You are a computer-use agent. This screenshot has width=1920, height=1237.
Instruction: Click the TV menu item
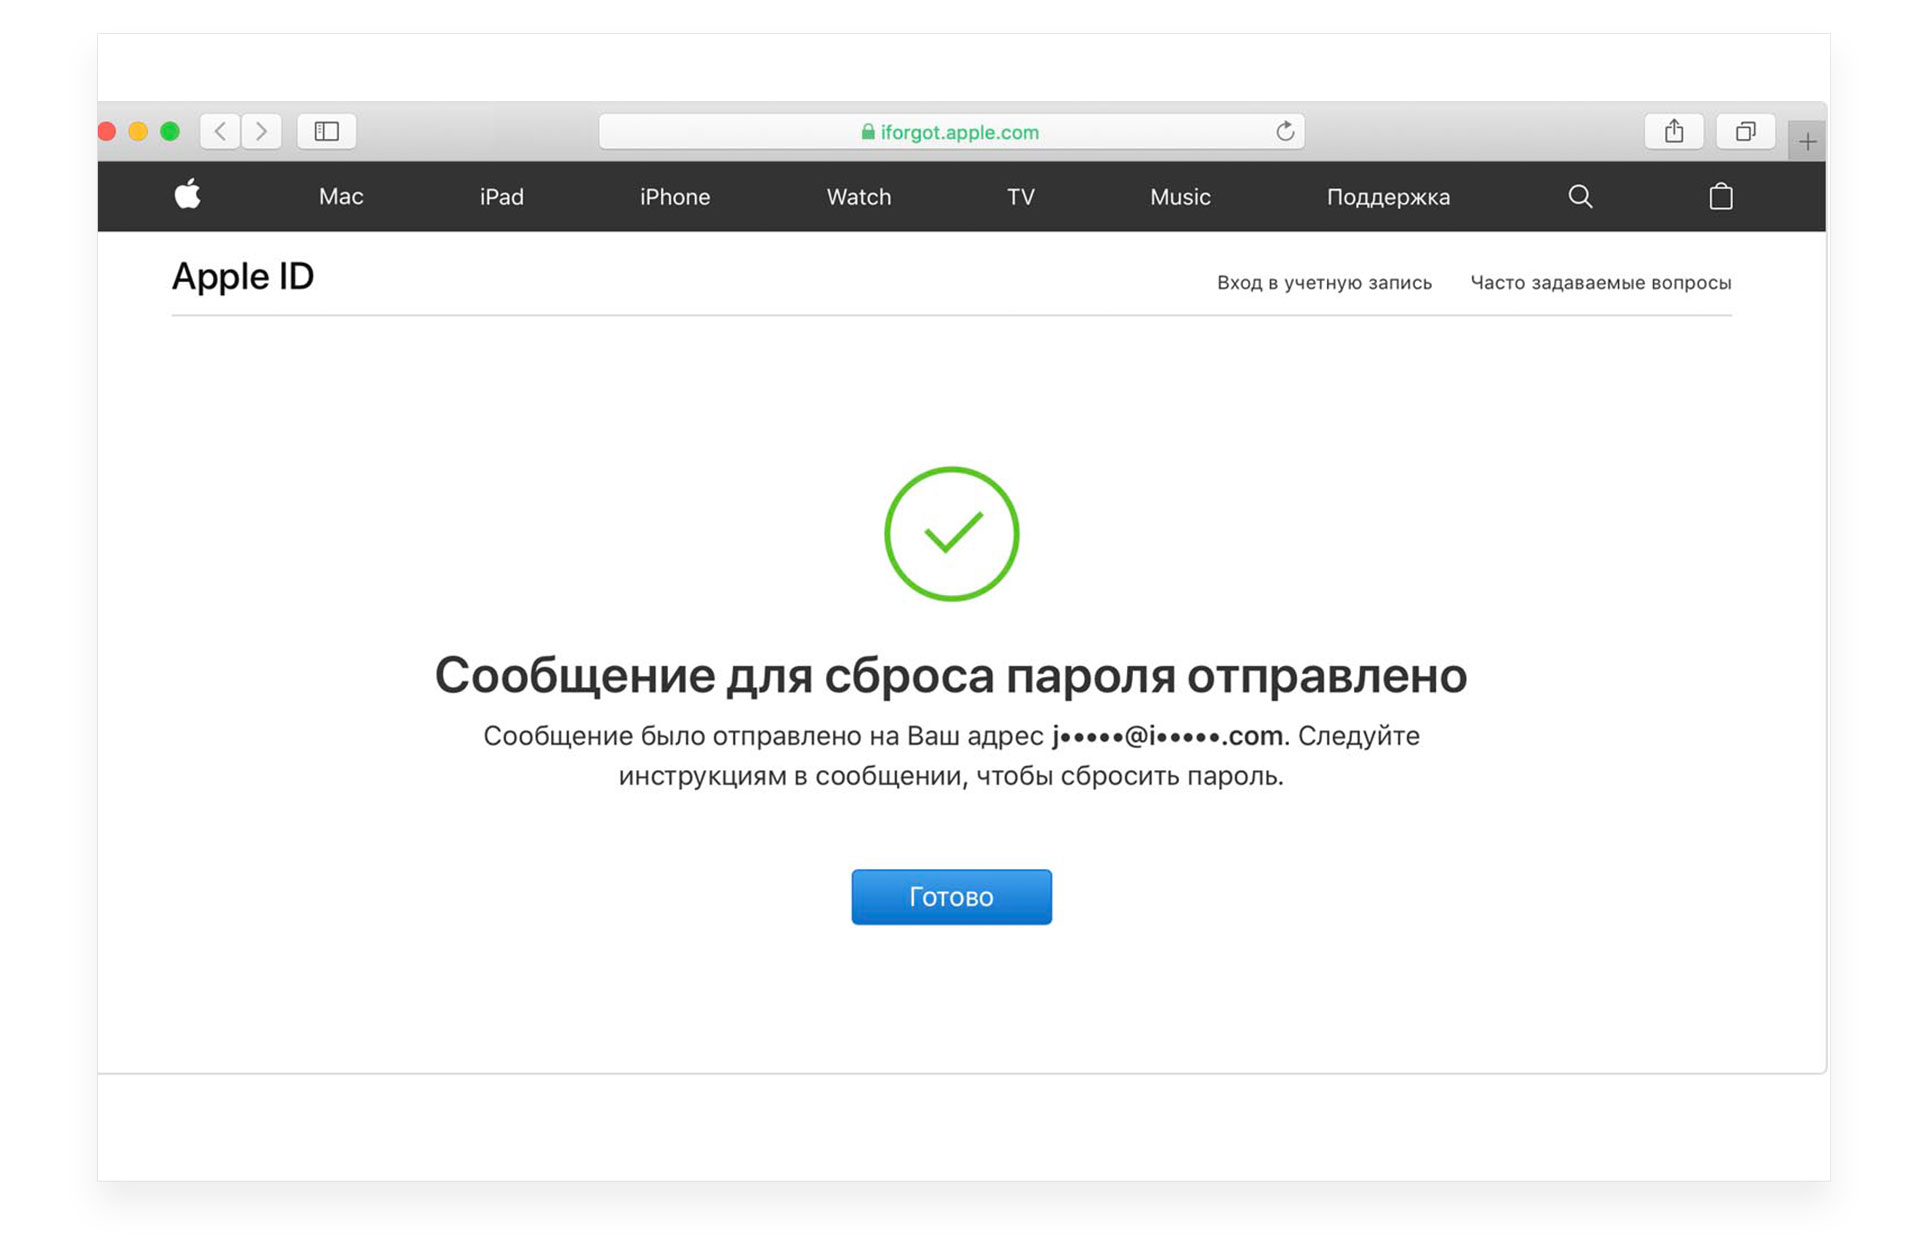(1022, 196)
